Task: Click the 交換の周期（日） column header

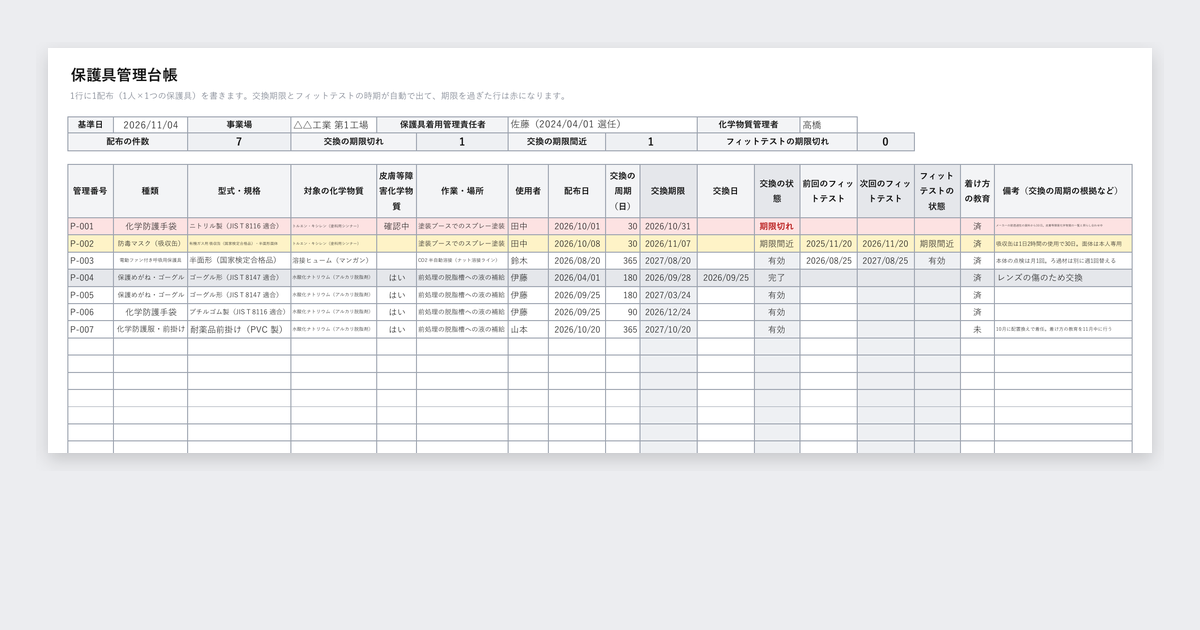Action: point(622,190)
